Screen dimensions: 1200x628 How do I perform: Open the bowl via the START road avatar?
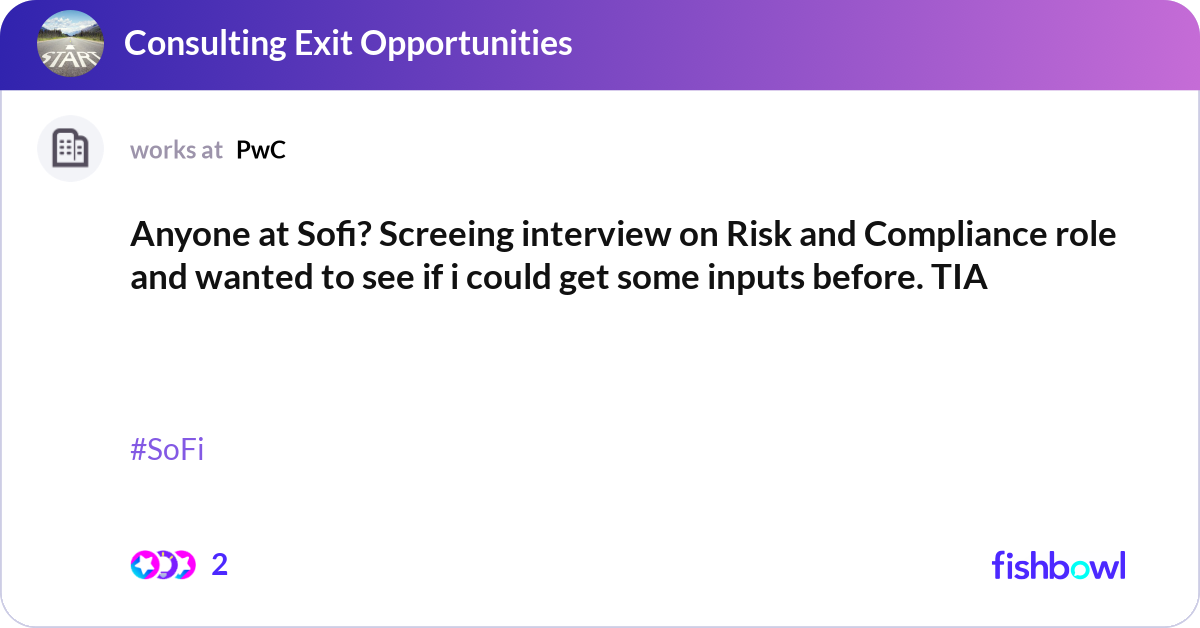(x=70, y=43)
